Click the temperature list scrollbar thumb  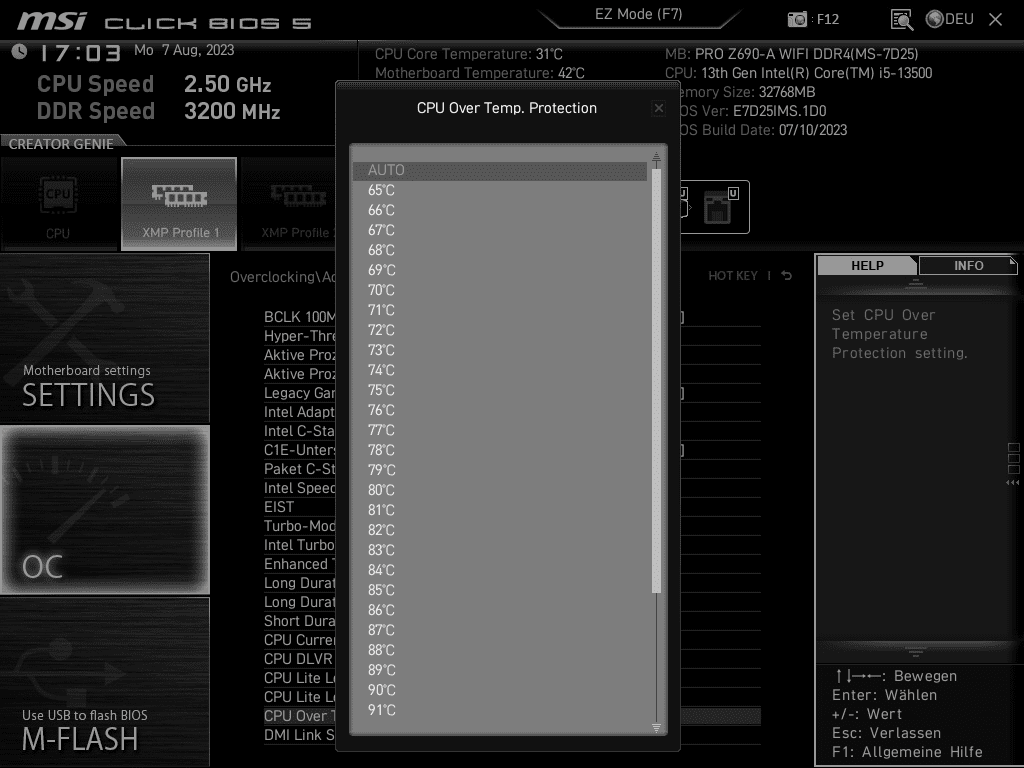coord(656,381)
